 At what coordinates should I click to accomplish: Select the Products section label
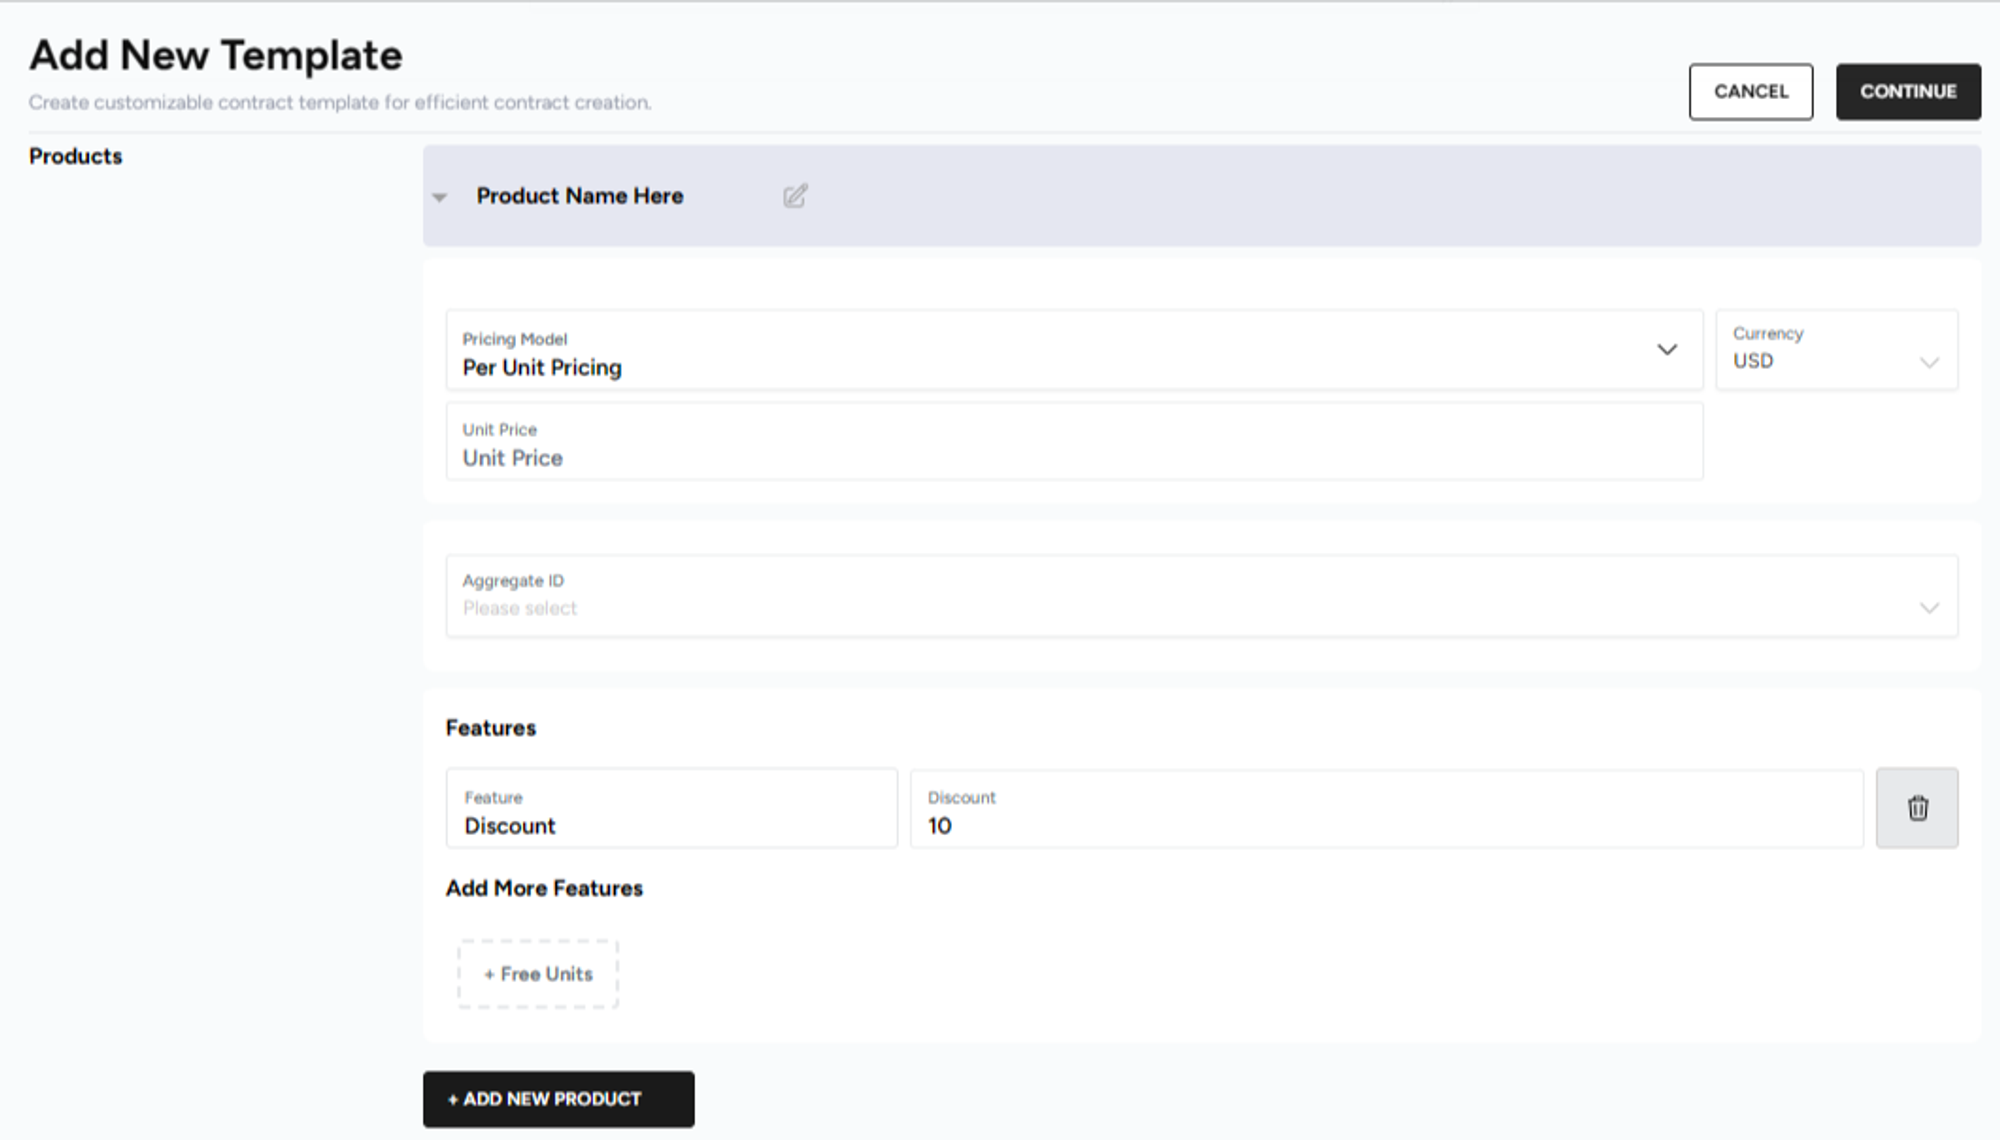pyautogui.click(x=76, y=156)
